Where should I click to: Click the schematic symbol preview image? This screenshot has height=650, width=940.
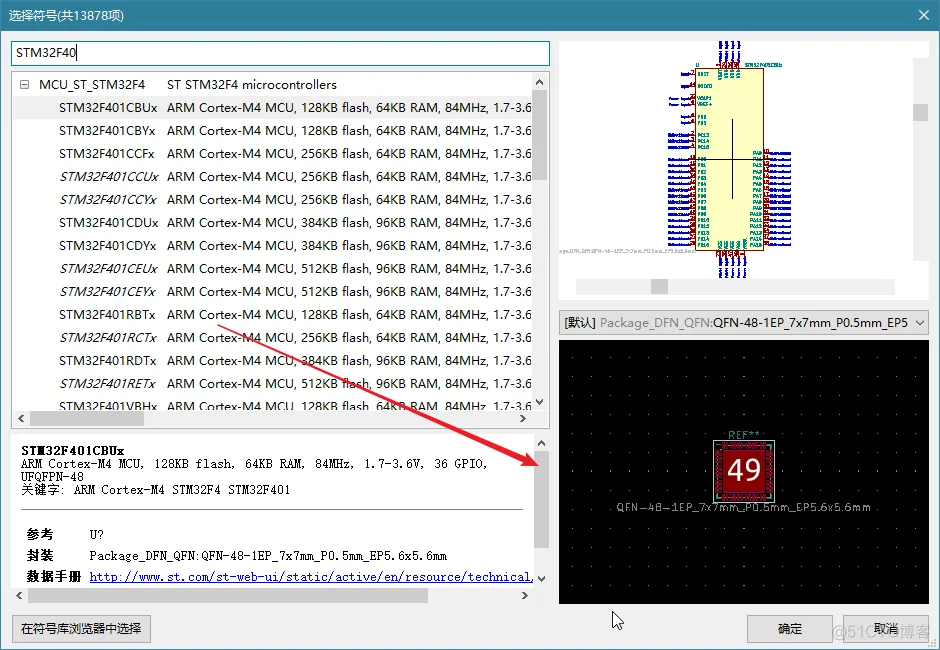(730, 159)
